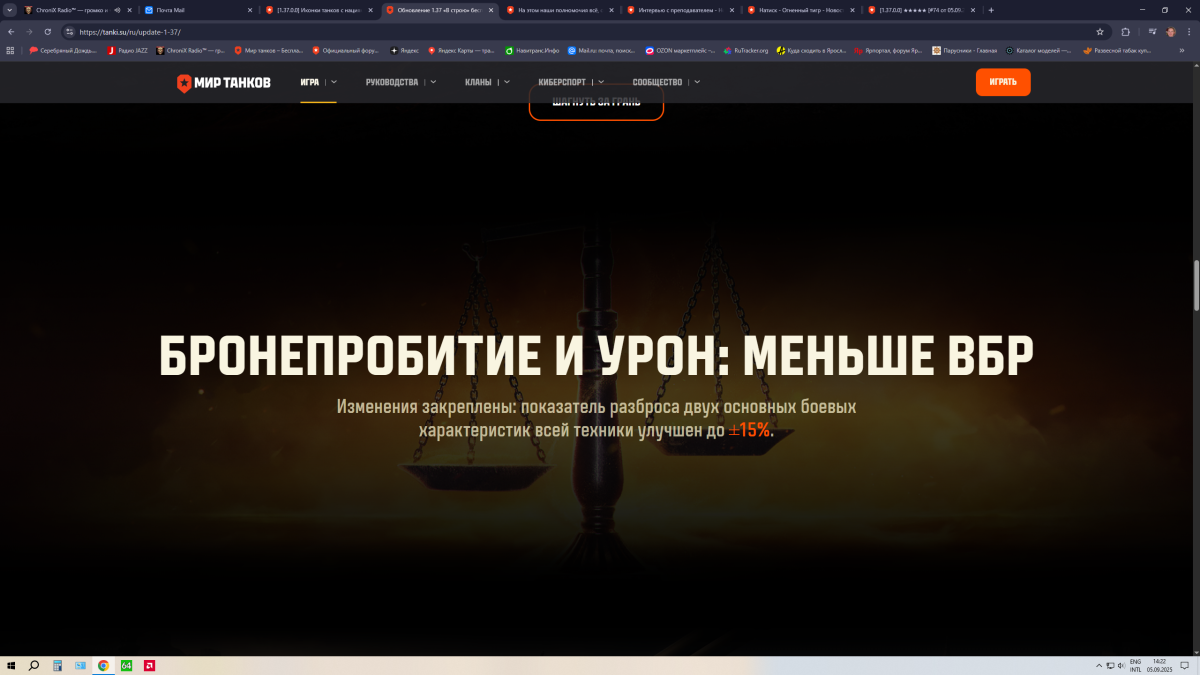The width and height of the screenshot is (1200, 675).
Task: Bookmark this page with the star icon
Action: click(x=1100, y=31)
